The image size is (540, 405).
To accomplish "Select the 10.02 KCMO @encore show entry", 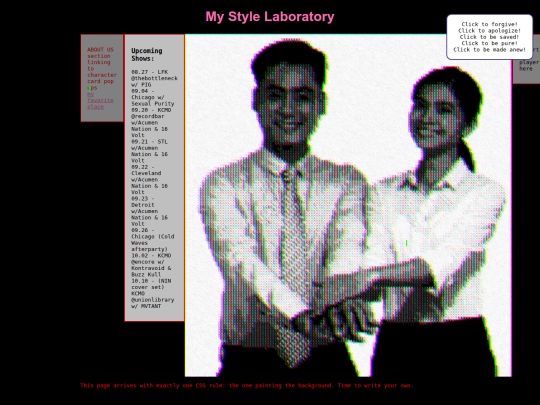I will coord(151,265).
